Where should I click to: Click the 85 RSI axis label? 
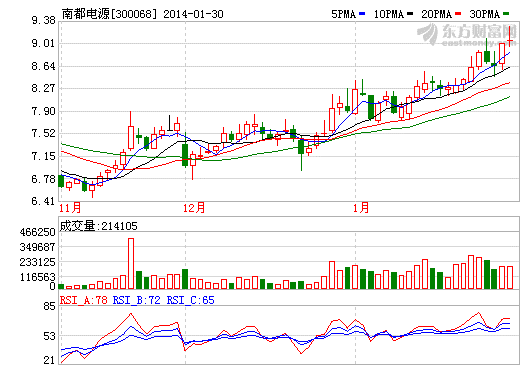[x=49, y=306]
